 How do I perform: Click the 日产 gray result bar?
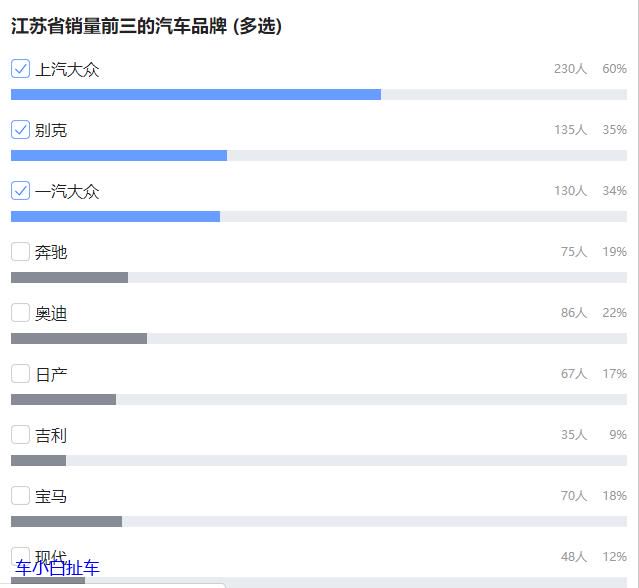click(64, 399)
